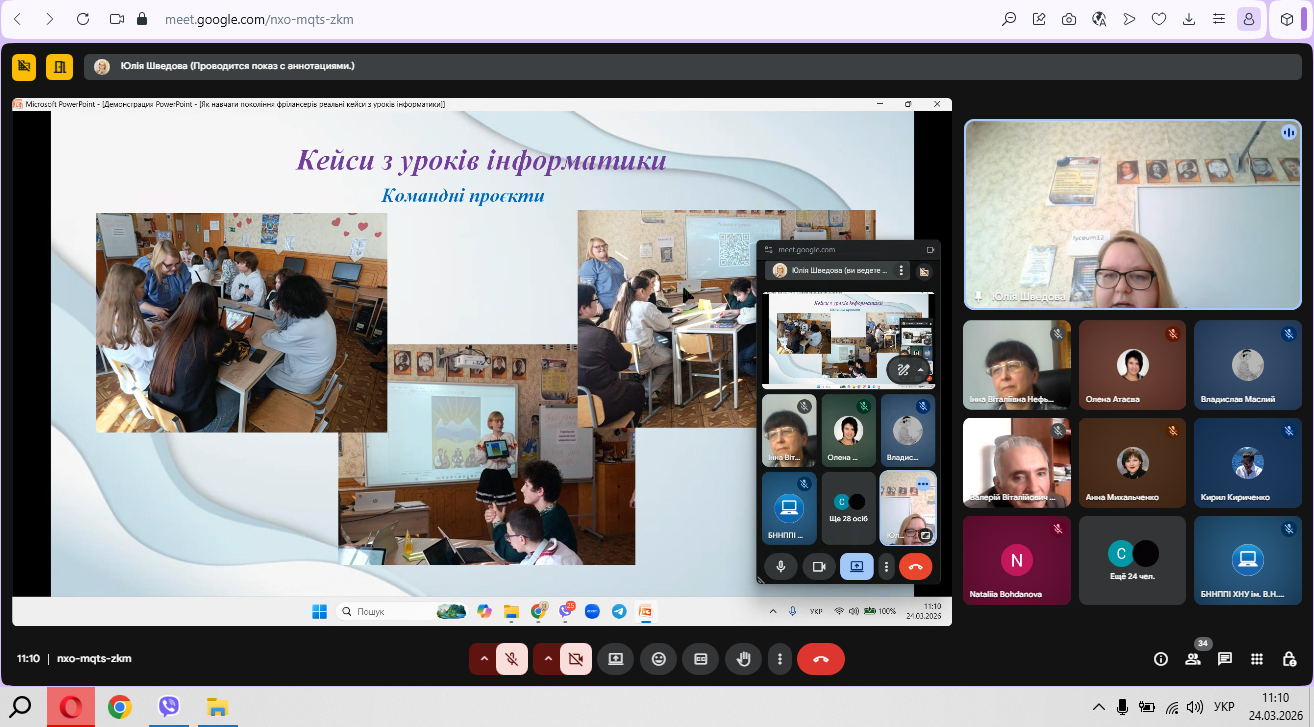1314x727 pixels.
Task: Turn on the camera in Meet toolbar
Action: [x=575, y=659]
